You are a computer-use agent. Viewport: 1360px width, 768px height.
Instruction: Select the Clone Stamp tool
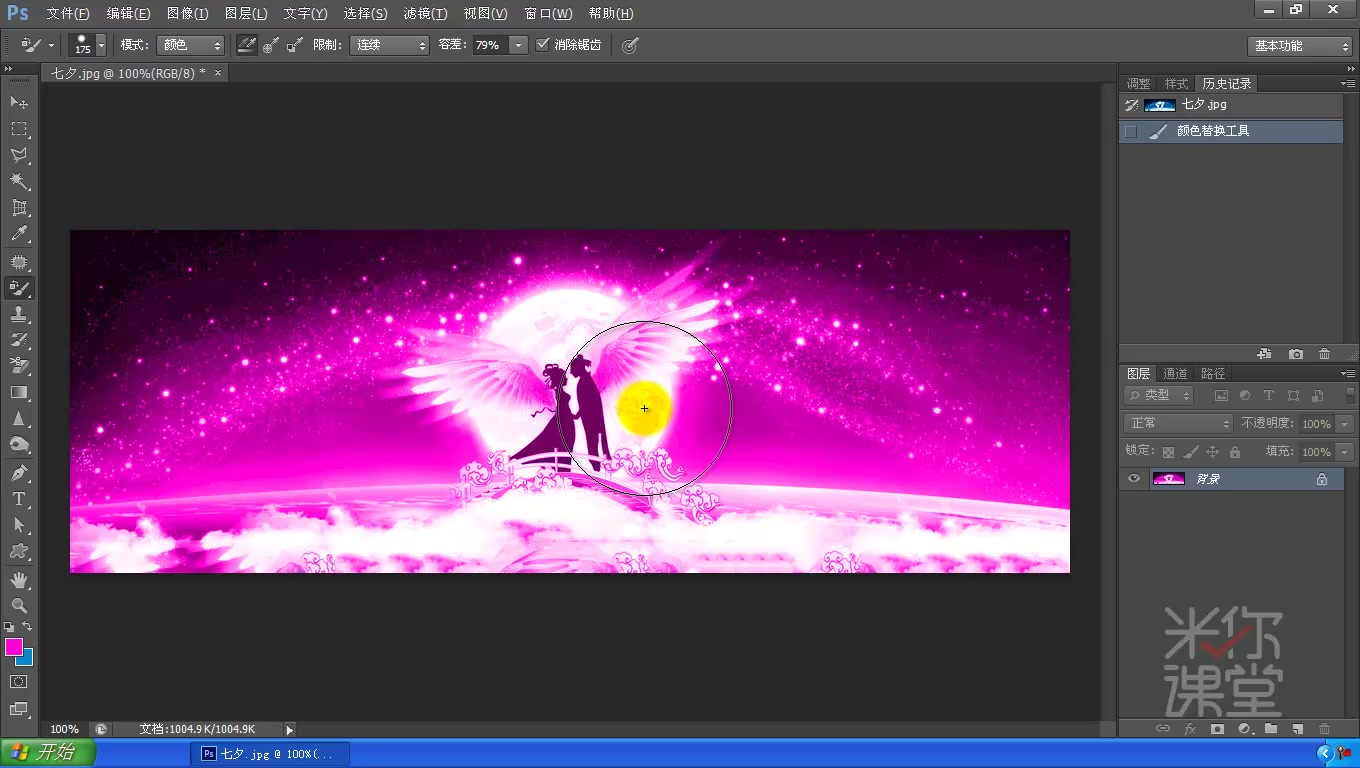[19, 314]
